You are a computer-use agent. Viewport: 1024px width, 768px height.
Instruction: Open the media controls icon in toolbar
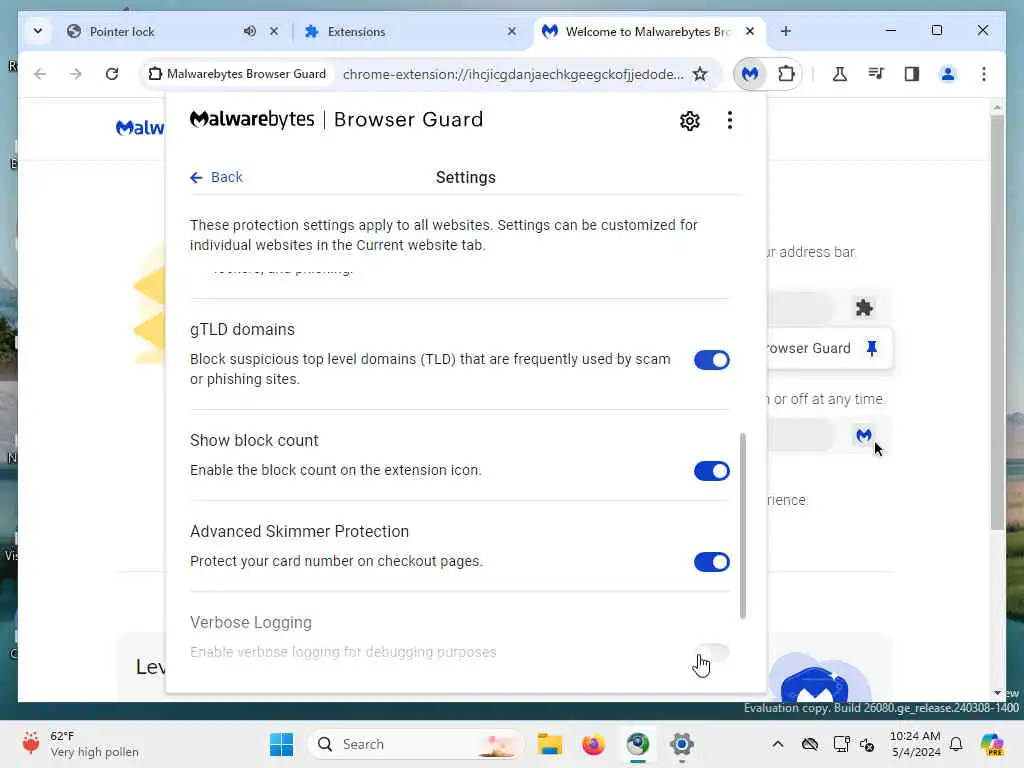(x=876, y=74)
